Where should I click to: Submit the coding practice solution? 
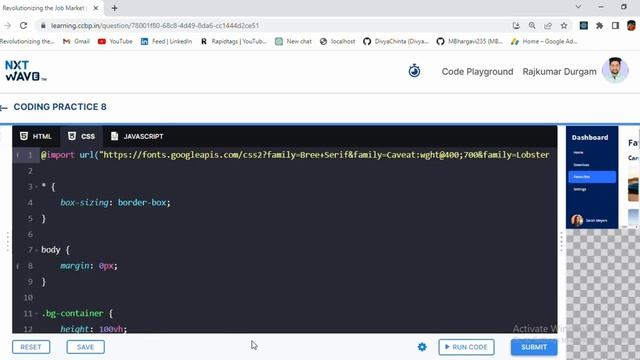534,347
